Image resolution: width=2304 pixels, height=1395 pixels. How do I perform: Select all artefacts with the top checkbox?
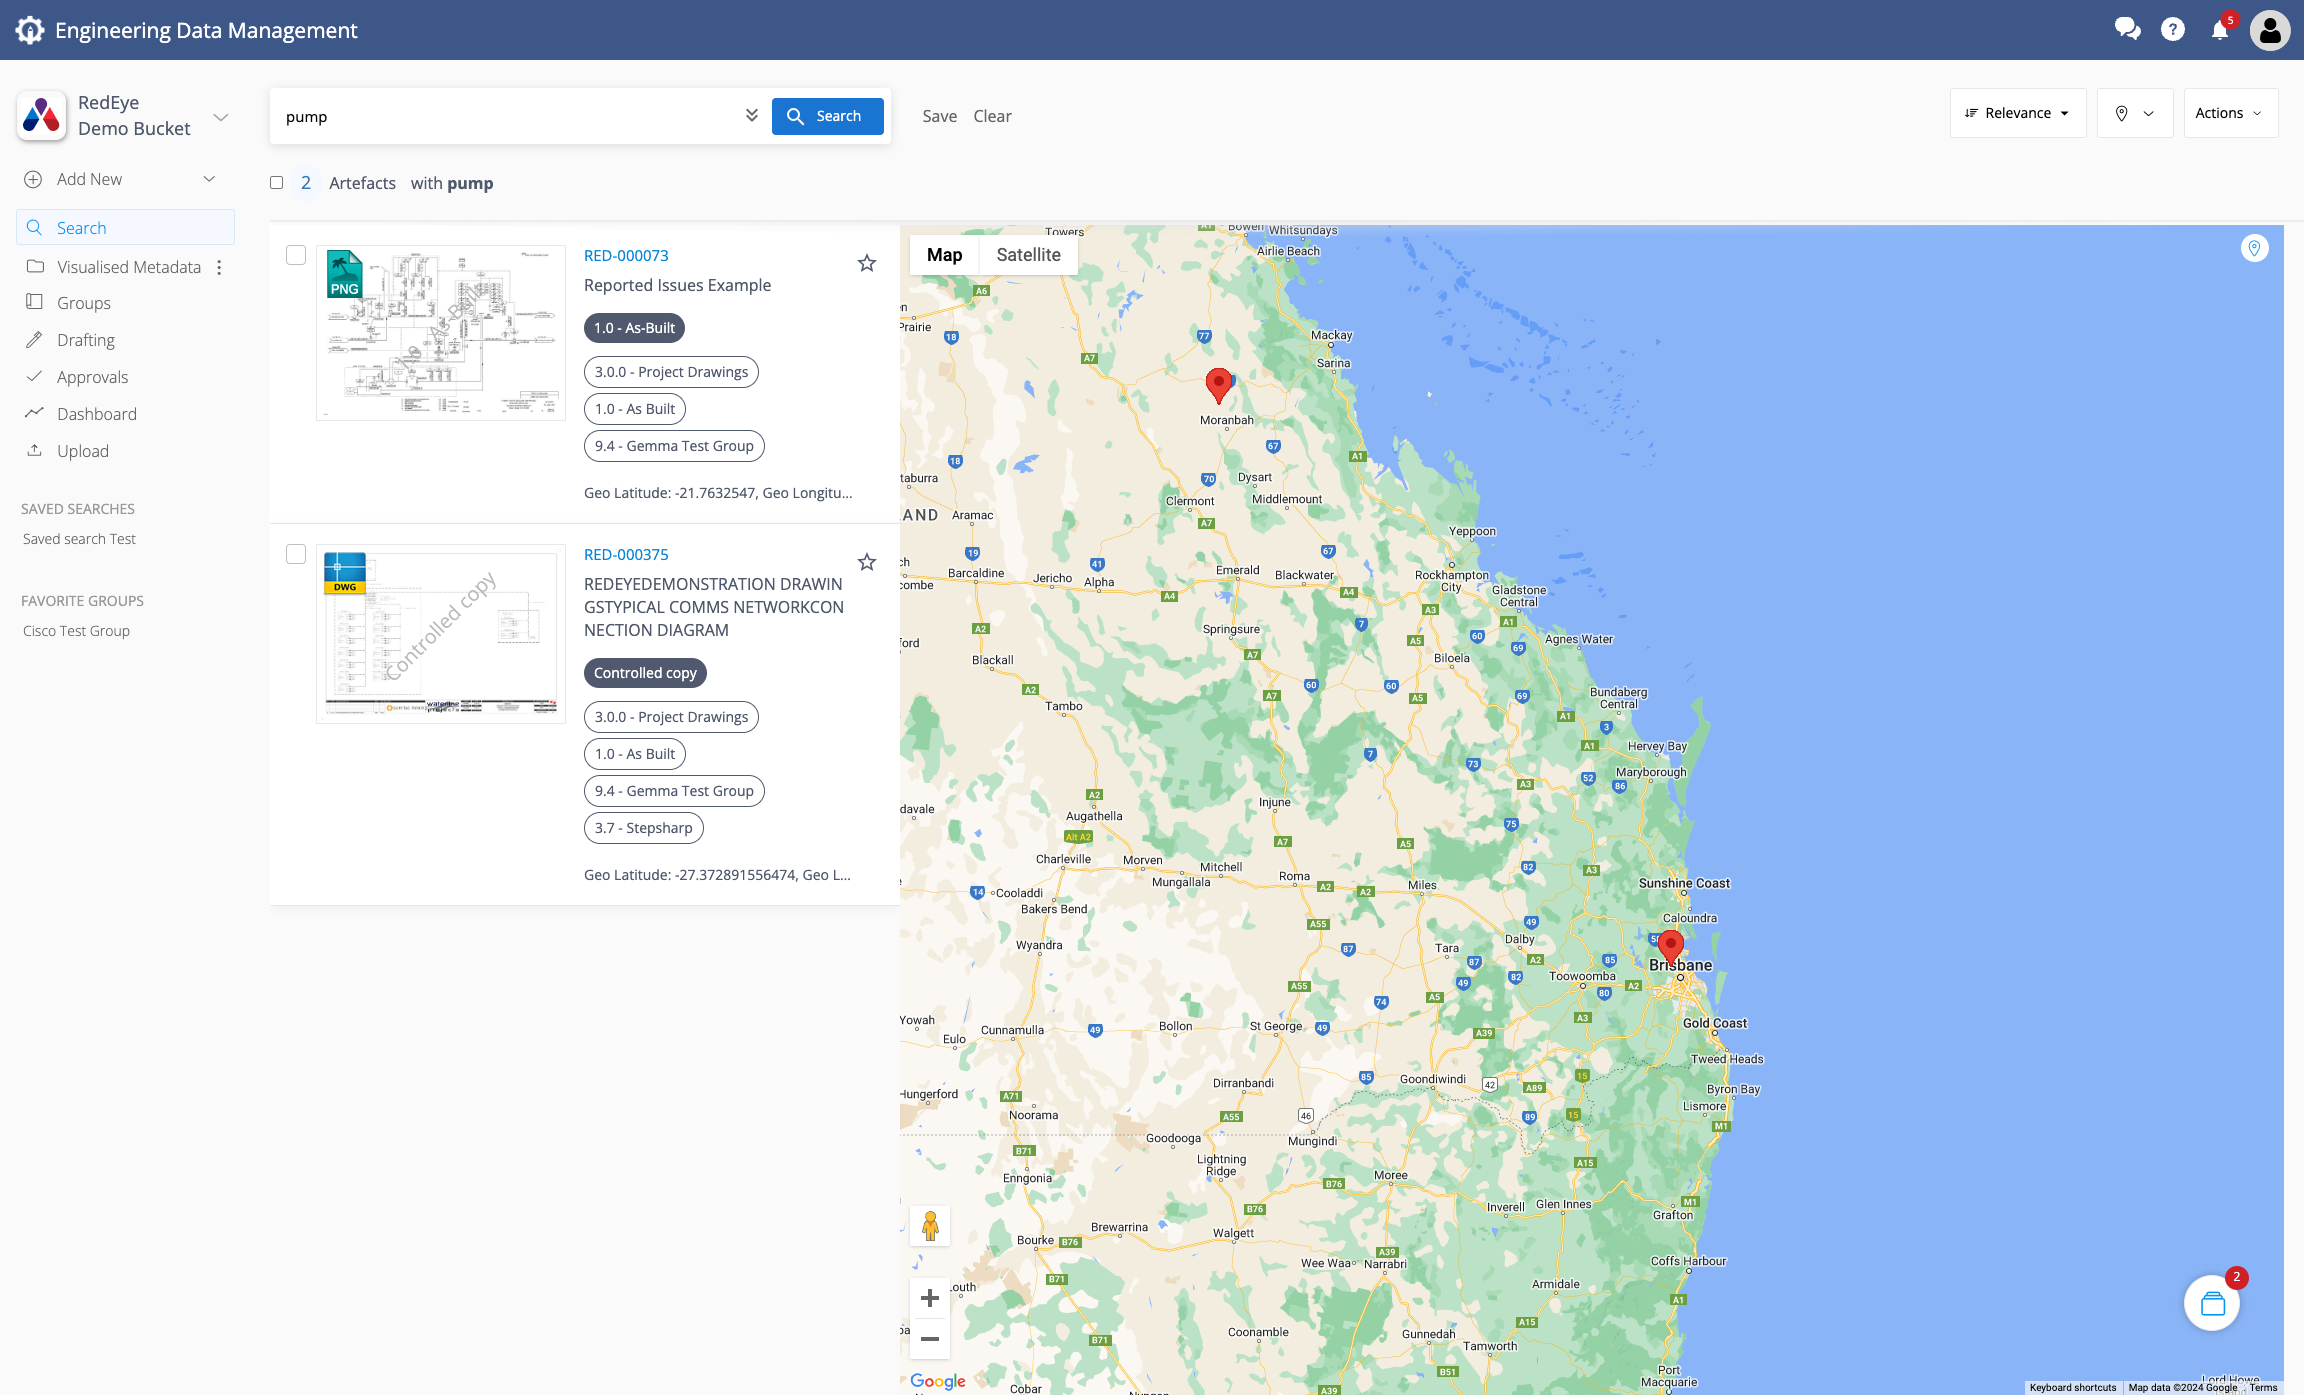pos(276,182)
